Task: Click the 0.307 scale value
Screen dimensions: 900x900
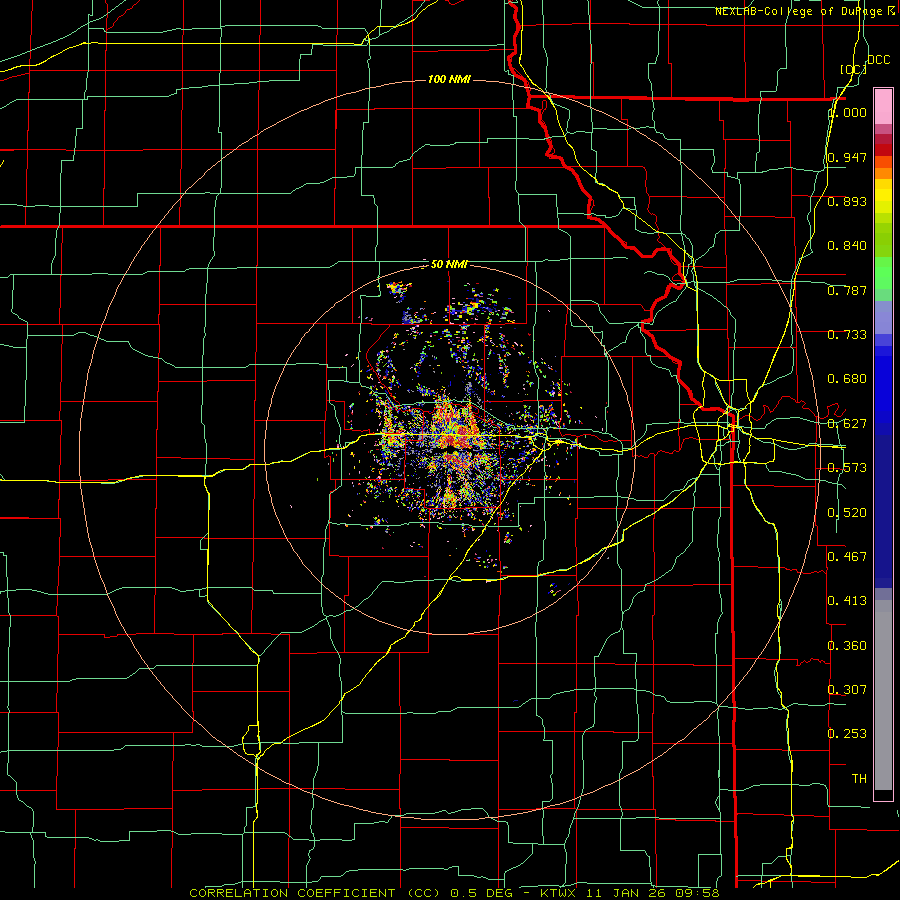Action: point(847,690)
